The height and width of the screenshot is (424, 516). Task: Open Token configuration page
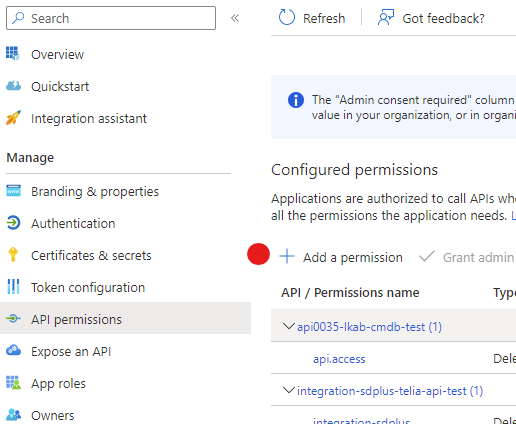pos(88,287)
